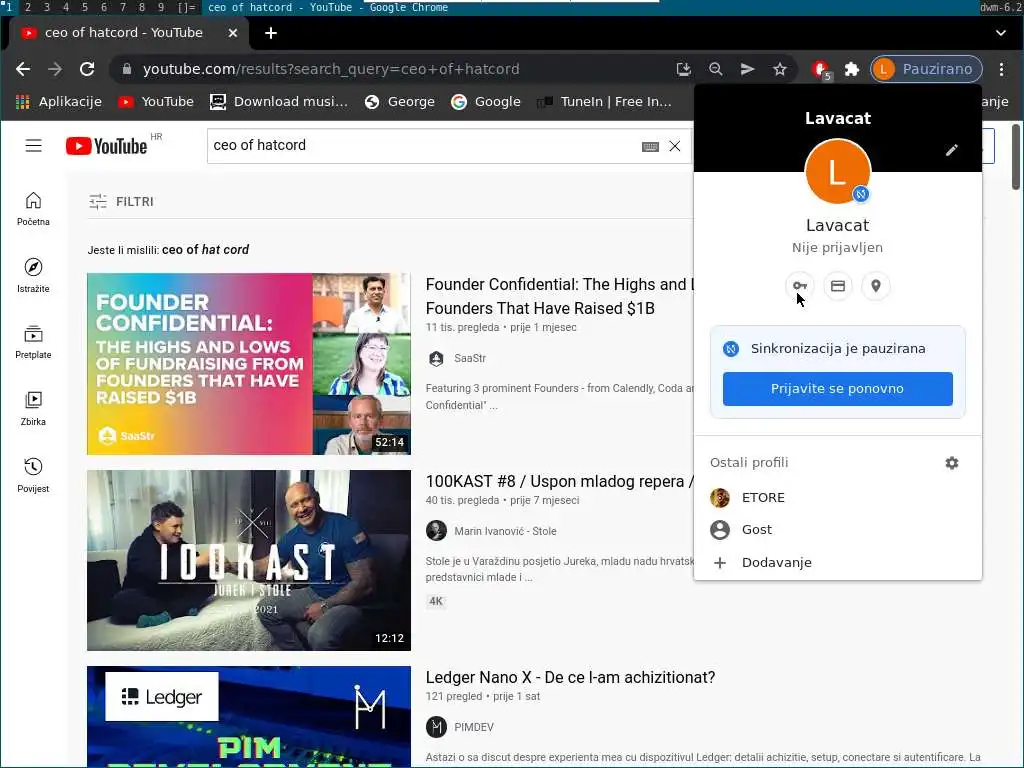Viewport: 1024px width, 768px height.
Task: Edit Lavacat profile with pencil icon
Action: click(x=952, y=150)
